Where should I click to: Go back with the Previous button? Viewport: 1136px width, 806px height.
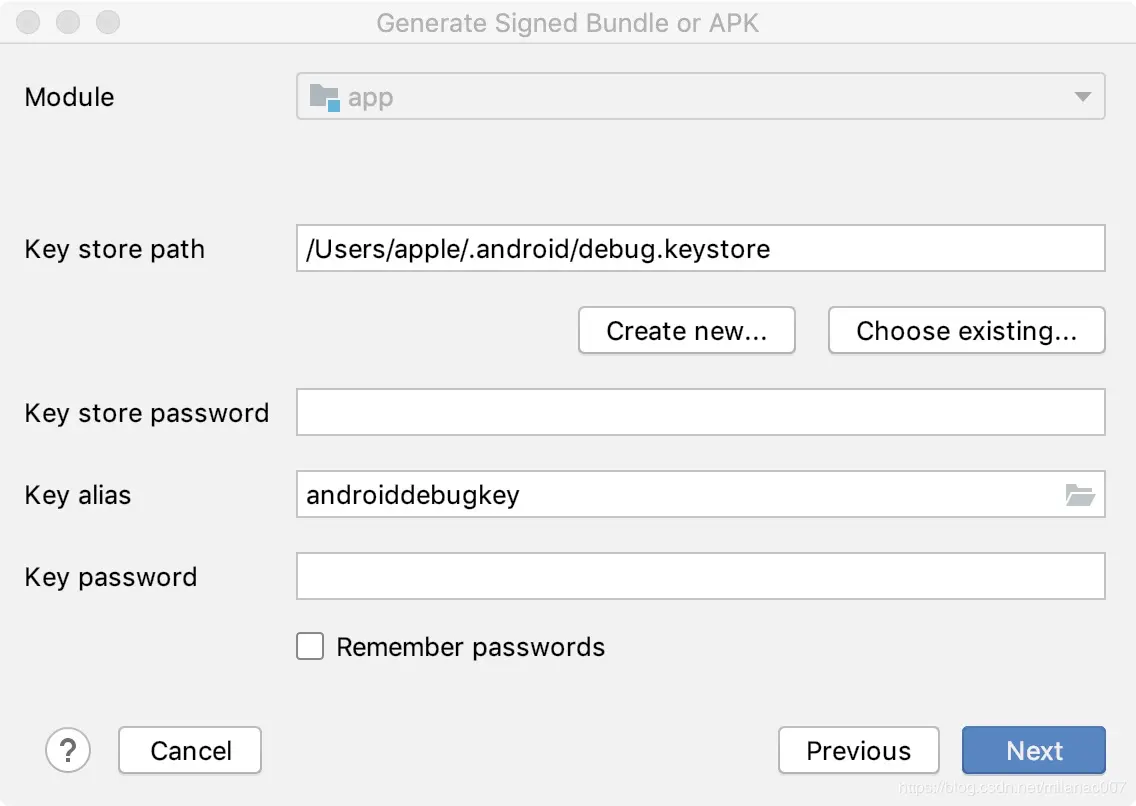pyautogui.click(x=858, y=750)
